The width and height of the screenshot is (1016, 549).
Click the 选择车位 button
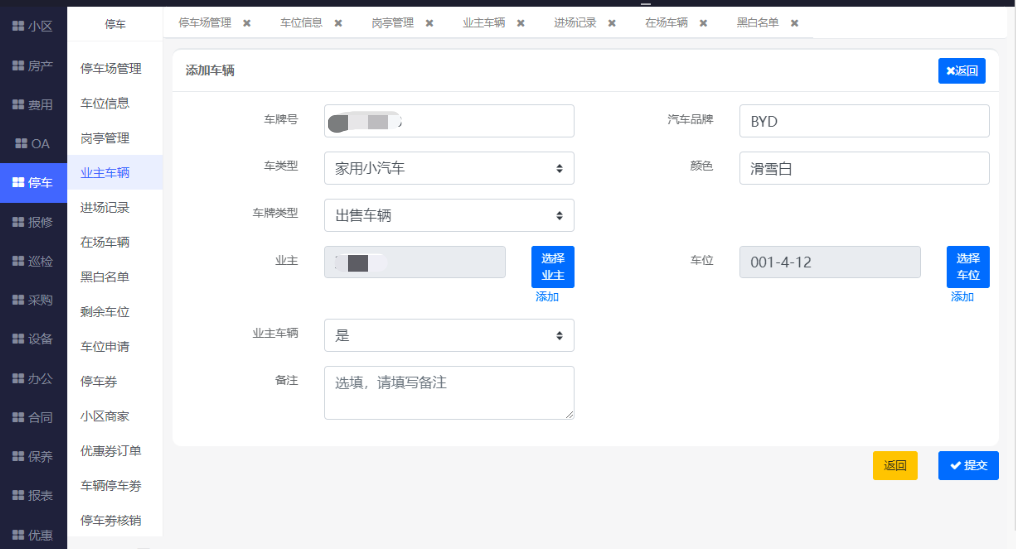click(x=968, y=267)
